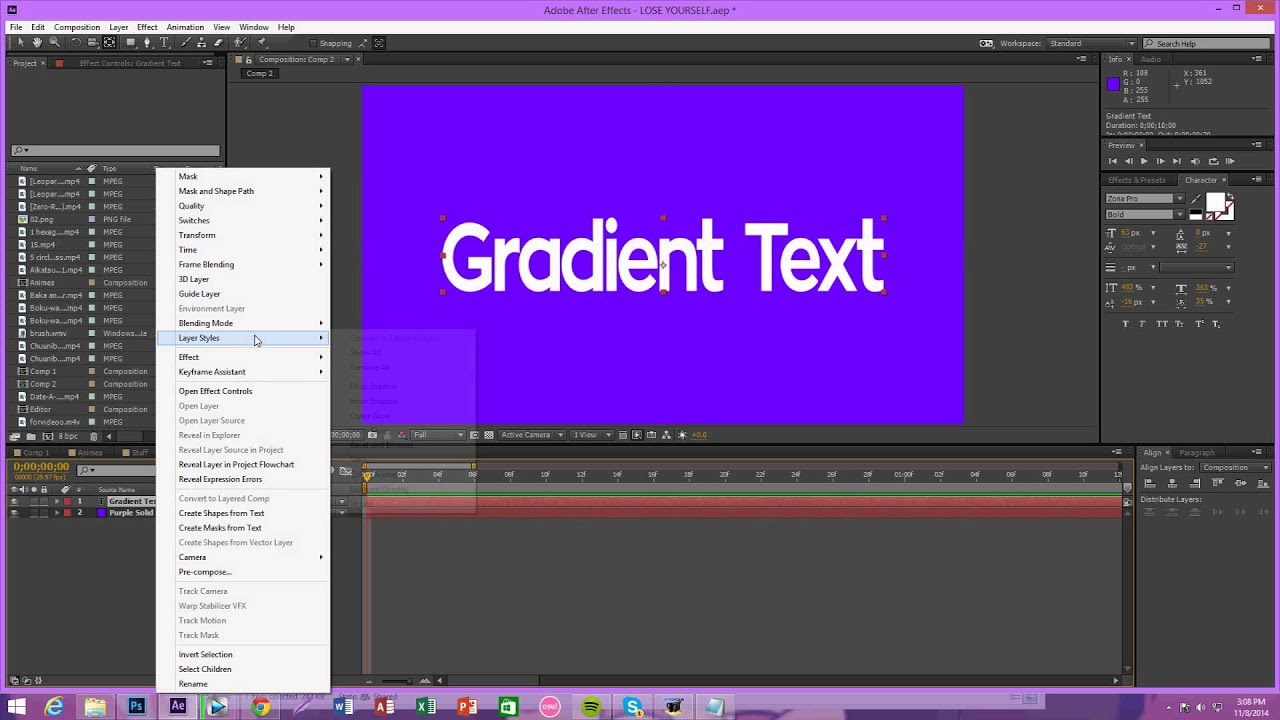Viewport: 1280px width, 720px height.
Task: Mute audio in Preview panel
Action: (x=1195, y=161)
